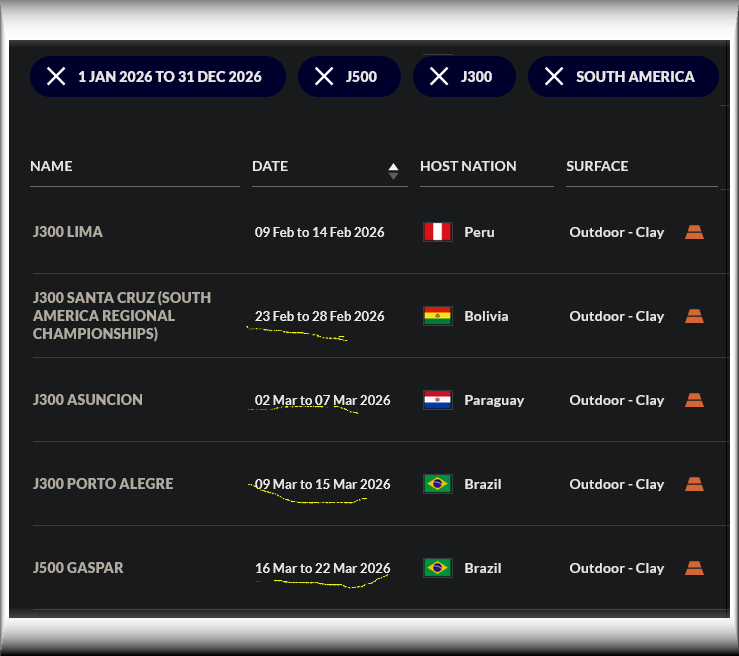Click Outdoor - Clay in Porto Alegre row
This screenshot has width=739, height=656.
pyautogui.click(x=617, y=484)
